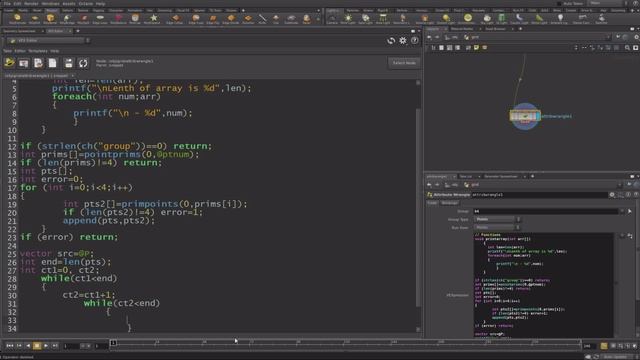Select the Edge Loop shelf tool
640x360 pixels.
[100, 19]
